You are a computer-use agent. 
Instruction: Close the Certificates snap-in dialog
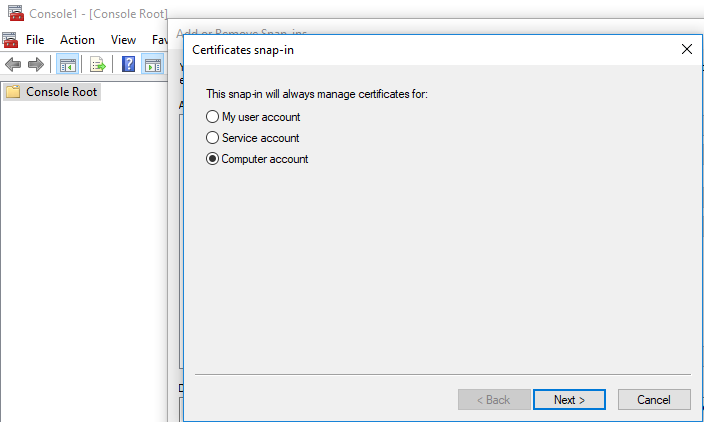pyautogui.click(x=686, y=49)
